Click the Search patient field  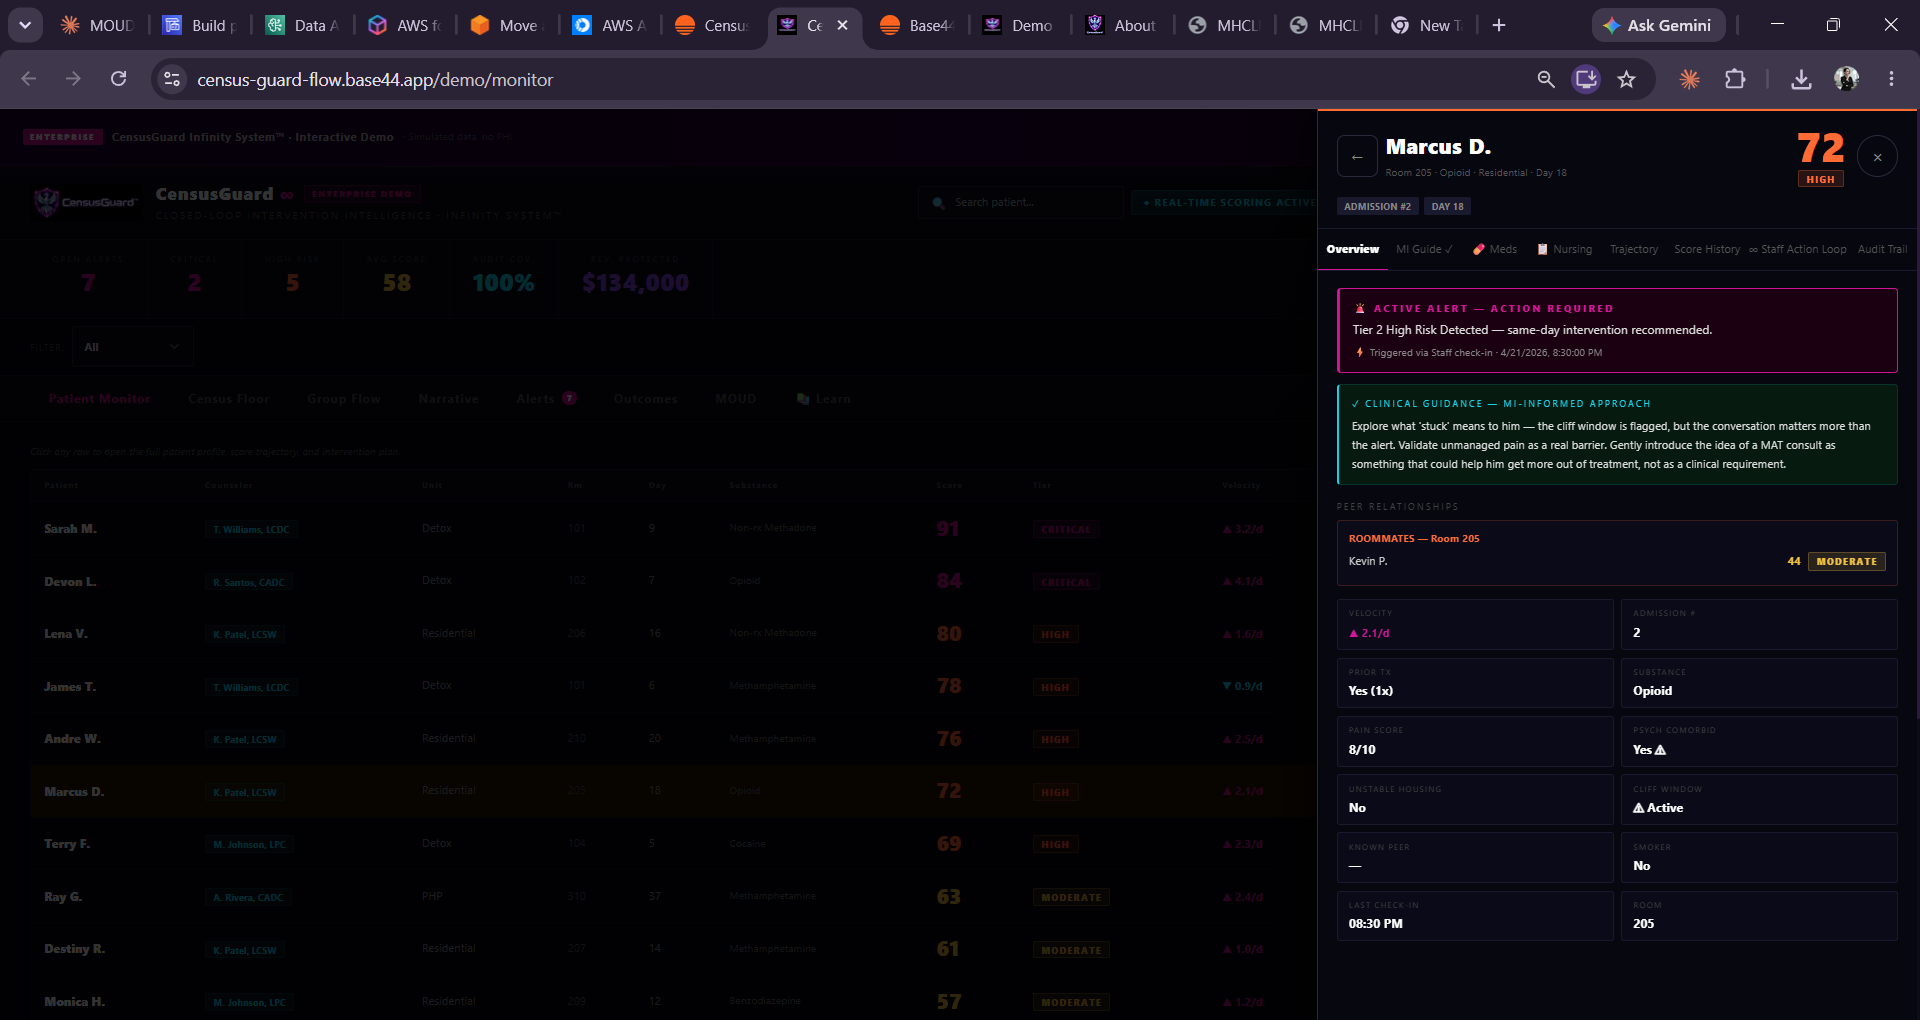[x=1020, y=202]
